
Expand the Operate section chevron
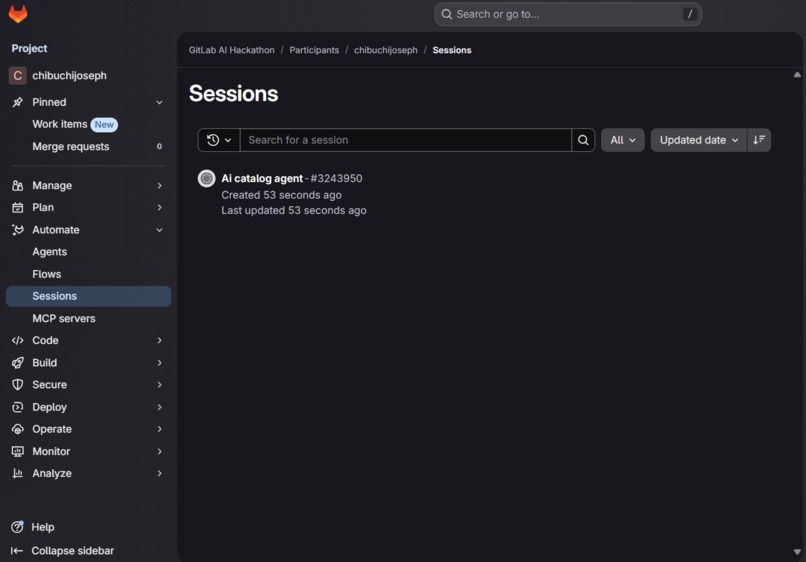(159, 429)
